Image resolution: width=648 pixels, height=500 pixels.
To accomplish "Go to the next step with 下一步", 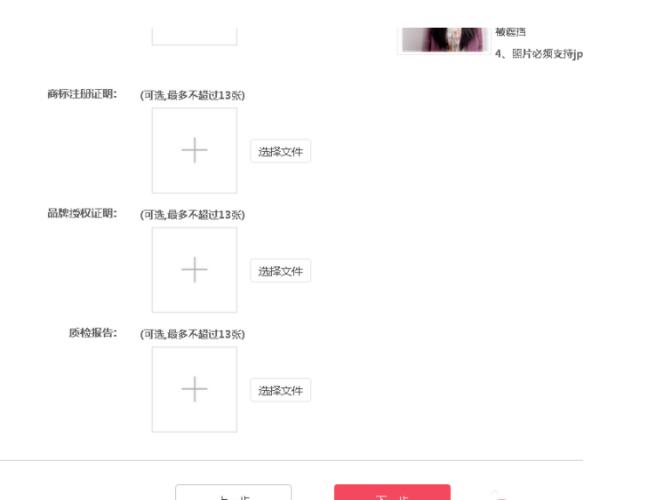I will click(392, 493).
